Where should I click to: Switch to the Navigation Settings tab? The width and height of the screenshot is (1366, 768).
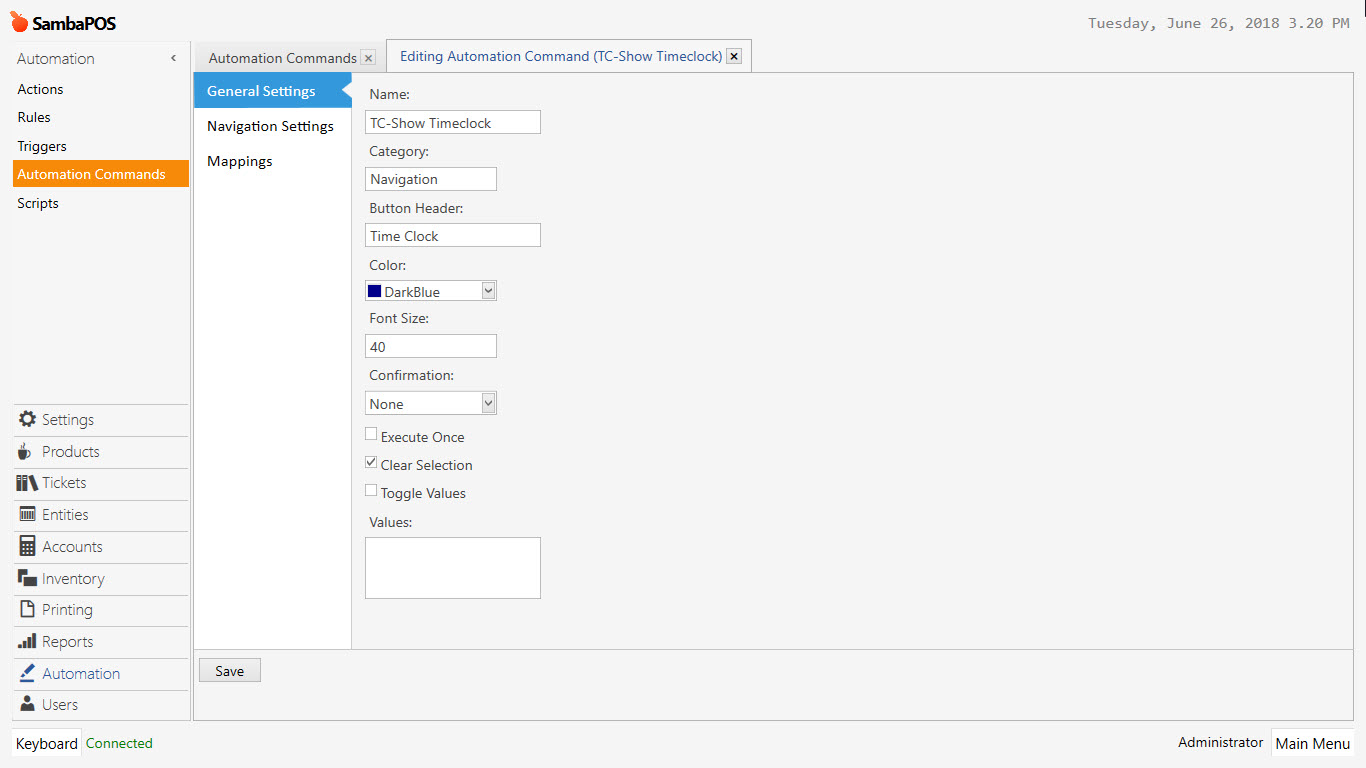pyautogui.click(x=270, y=126)
